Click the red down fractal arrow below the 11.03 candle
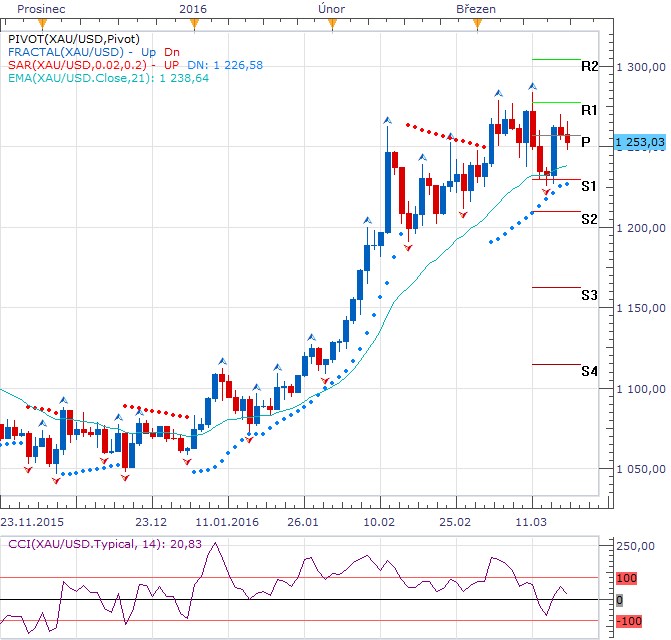Viewport: 671px width, 640px height. click(x=547, y=190)
